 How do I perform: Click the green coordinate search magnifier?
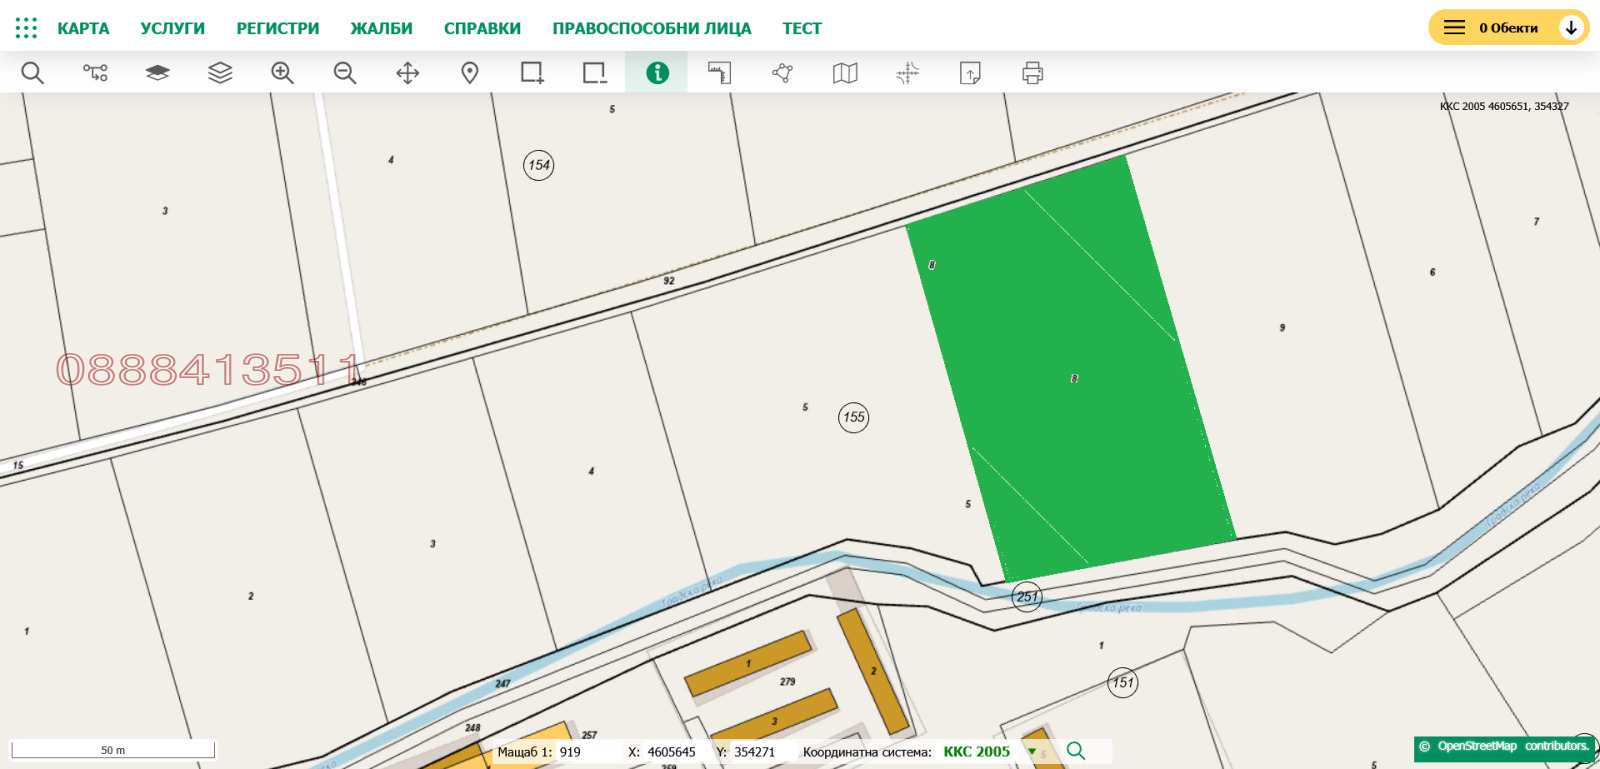click(1076, 751)
